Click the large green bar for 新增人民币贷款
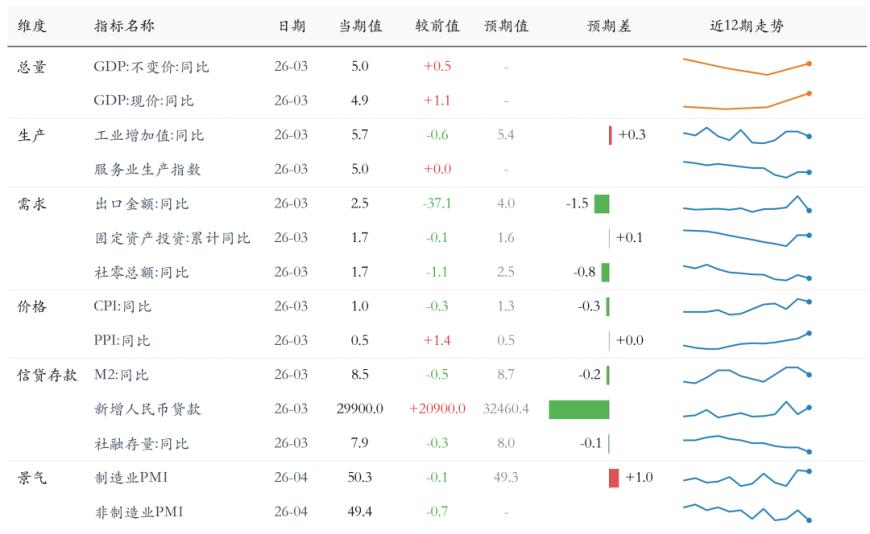 pyautogui.click(x=579, y=410)
